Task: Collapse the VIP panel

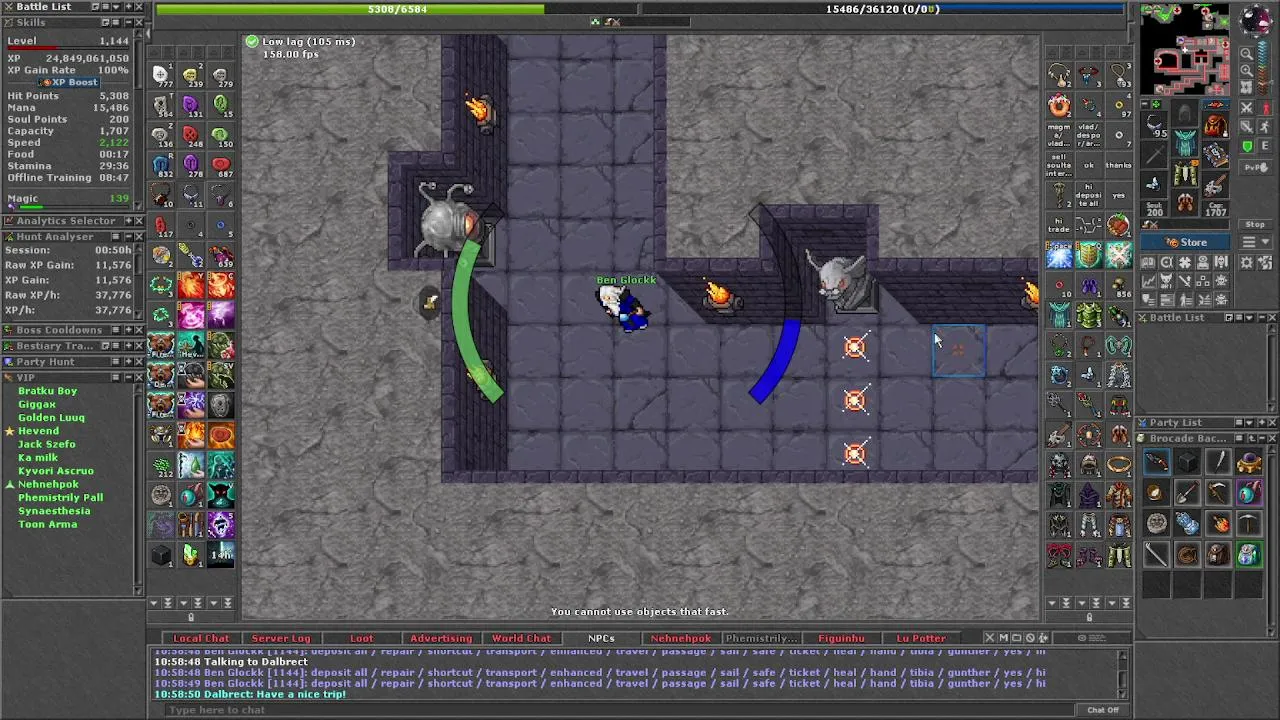Action: (x=127, y=378)
